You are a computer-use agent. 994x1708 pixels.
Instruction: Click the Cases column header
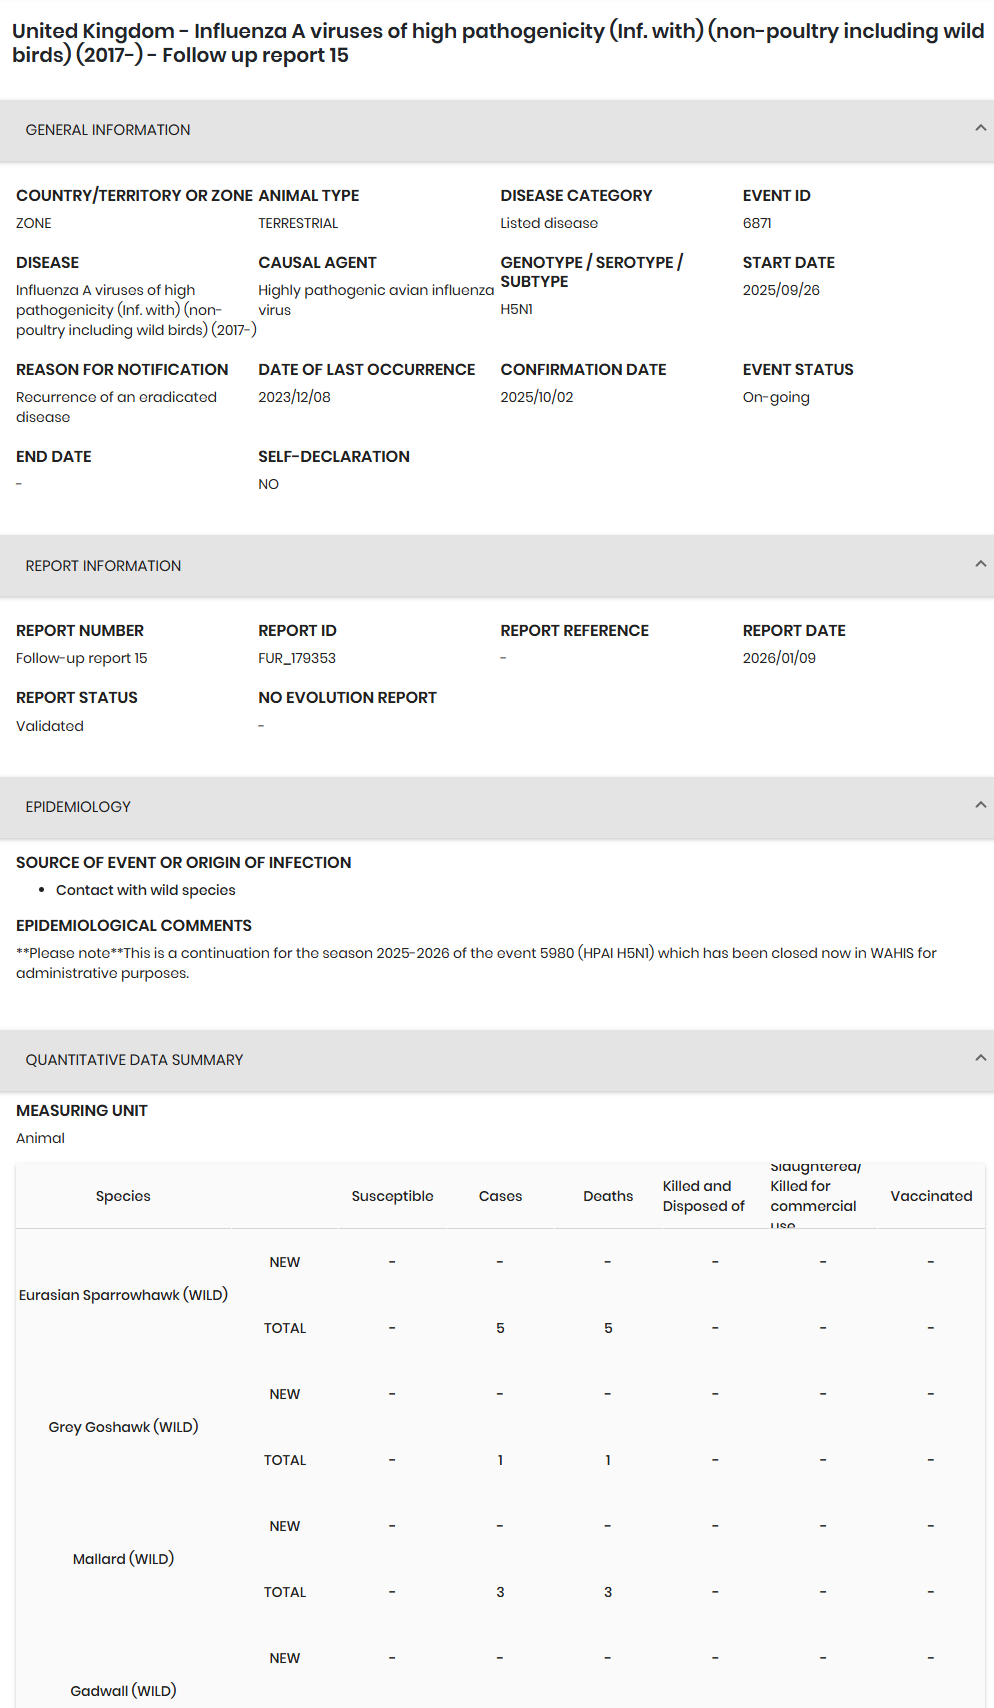[x=500, y=1196]
